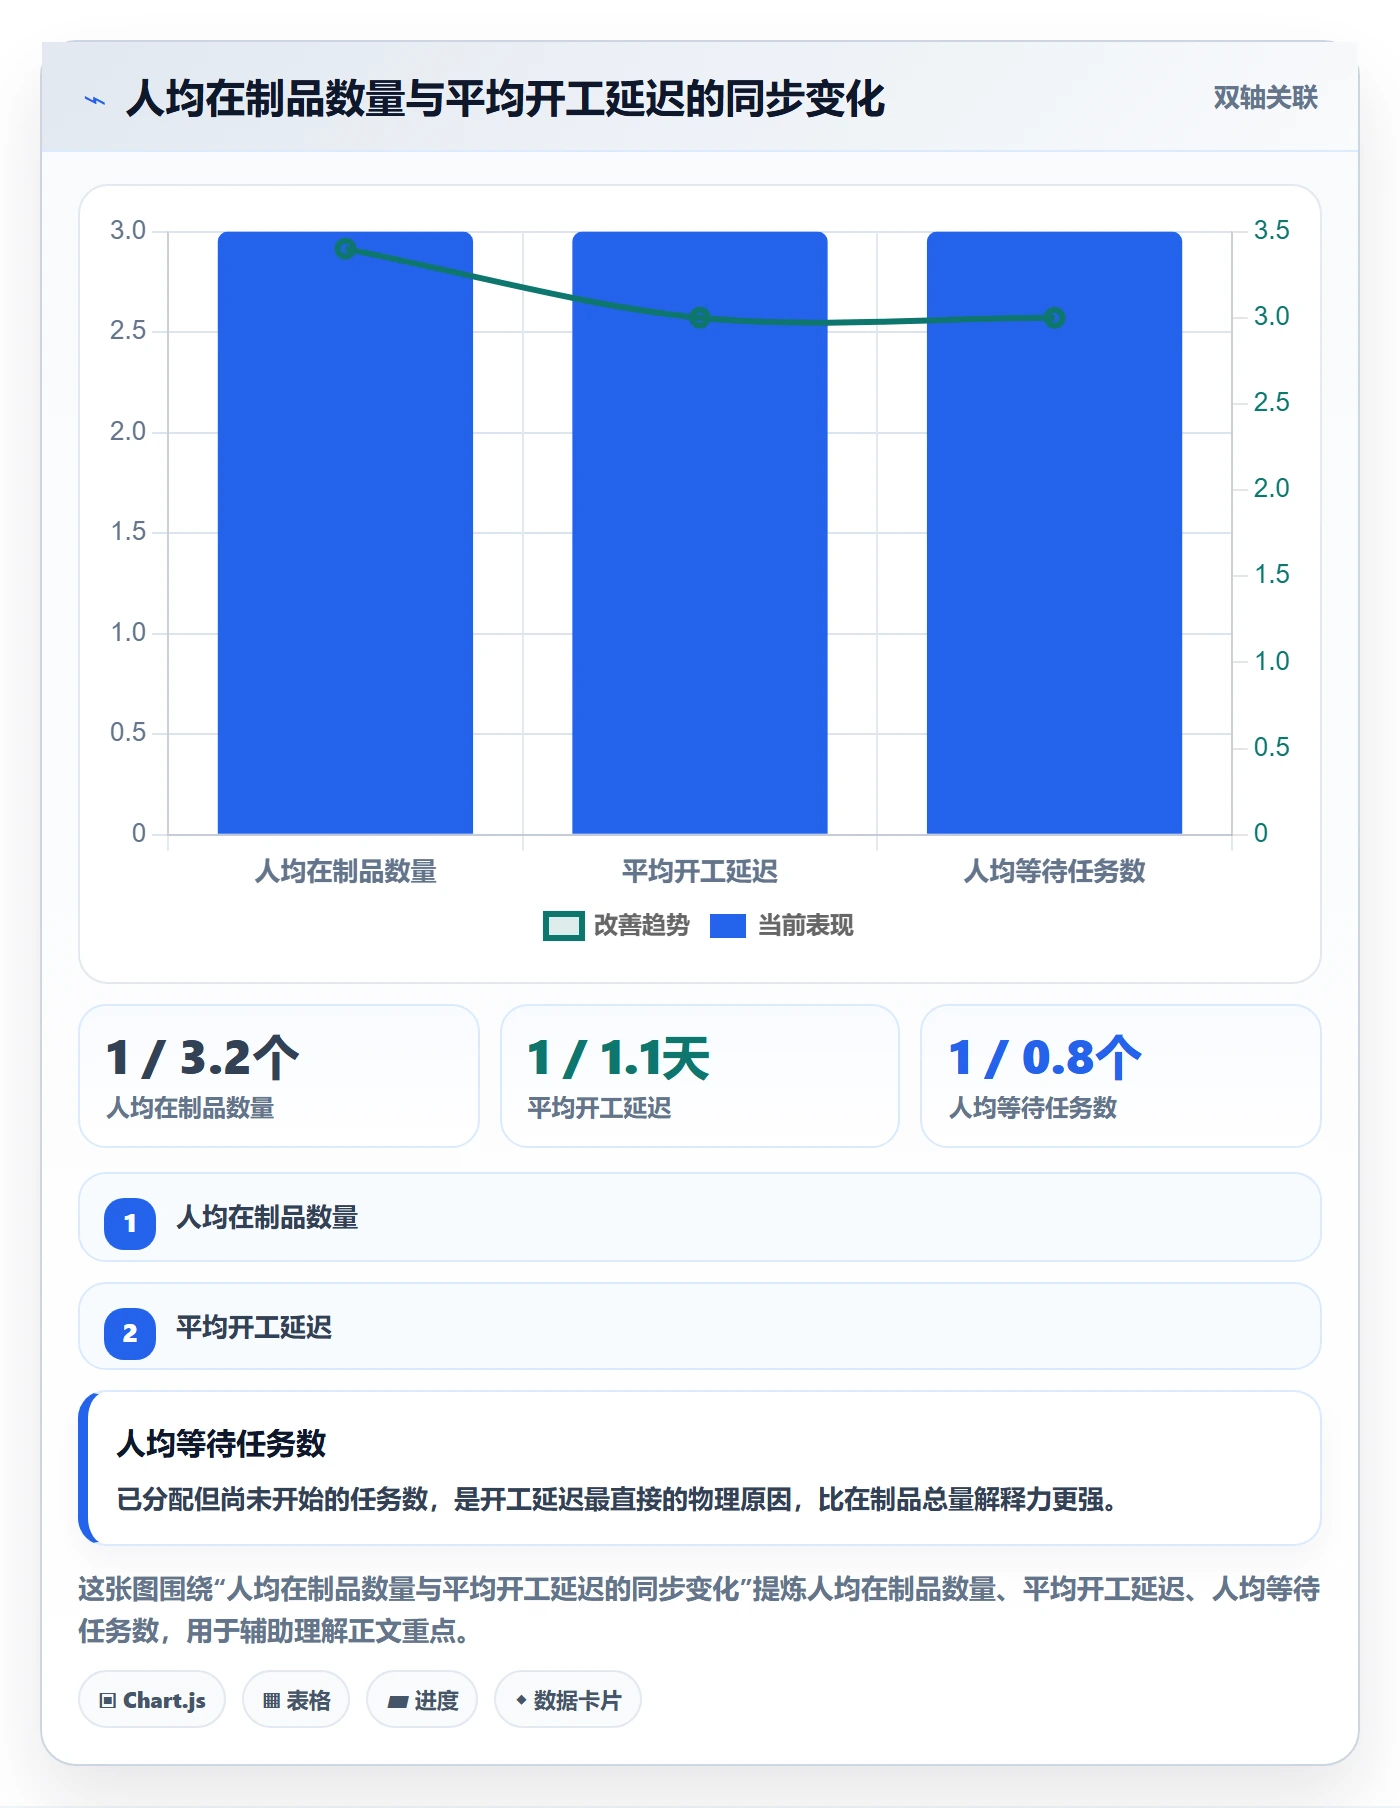1400x1808 pixels.
Task: Click the 双轴关联 badge in the header
Action: point(1265,98)
